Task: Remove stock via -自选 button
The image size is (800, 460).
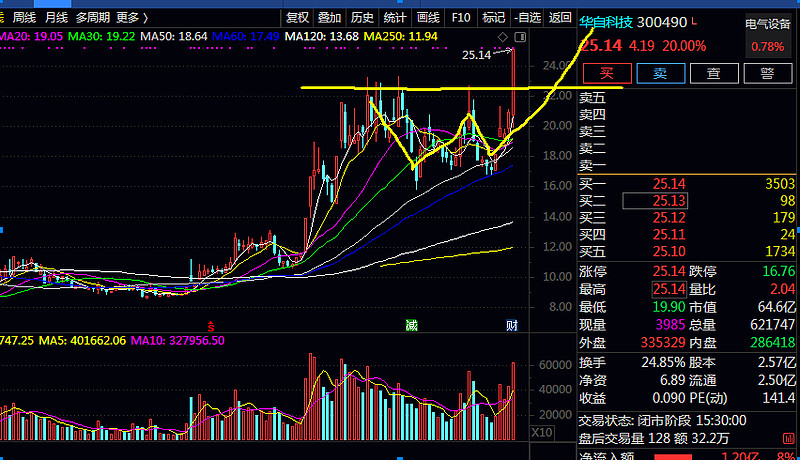Action: 527,18
